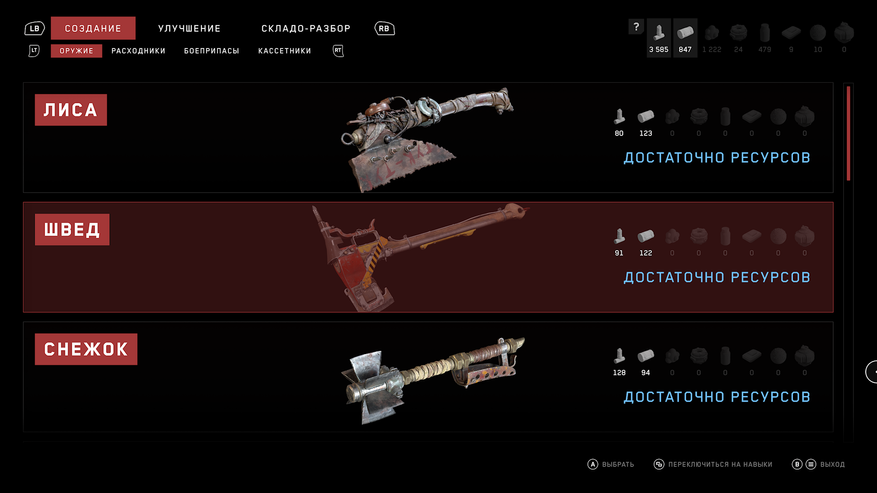Select the Лиса weapon card

[428, 138]
